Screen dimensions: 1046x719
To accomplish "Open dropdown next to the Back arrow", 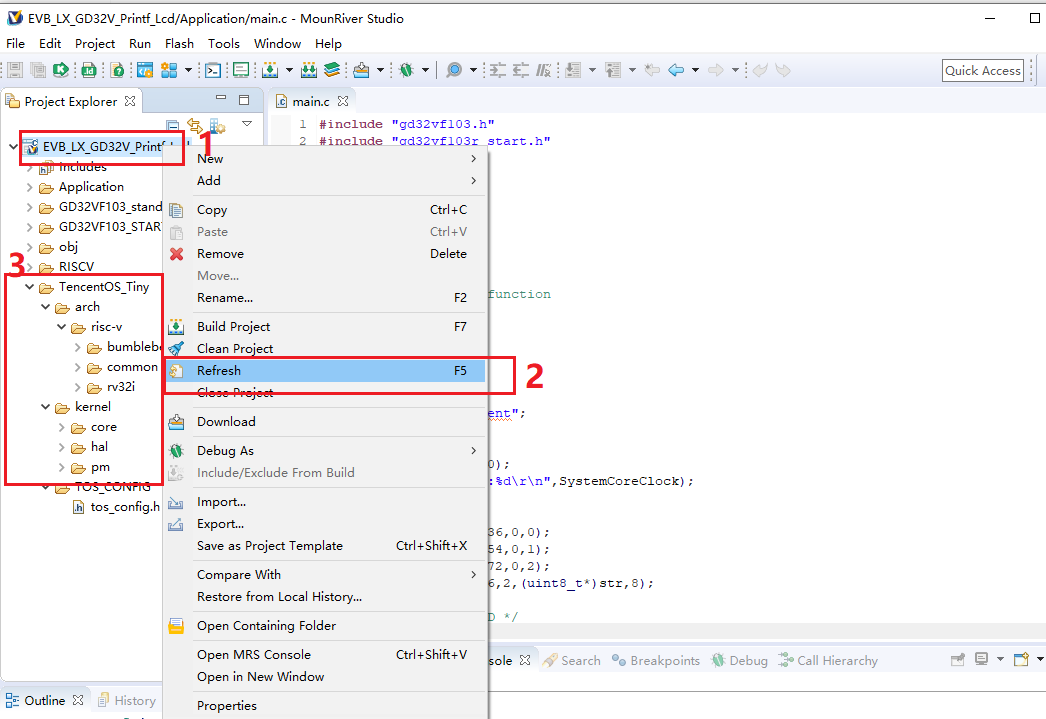I will pyautogui.click(x=695, y=70).
